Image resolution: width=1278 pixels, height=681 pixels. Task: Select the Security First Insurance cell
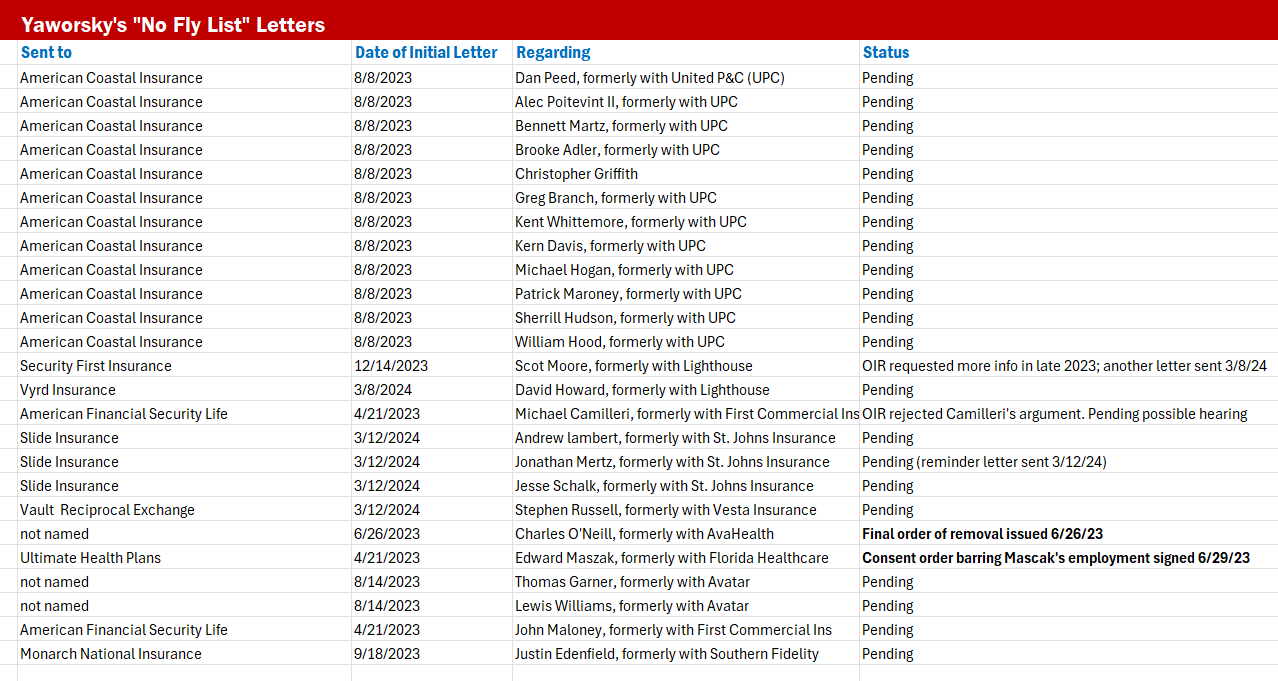(x=96, y=366)
